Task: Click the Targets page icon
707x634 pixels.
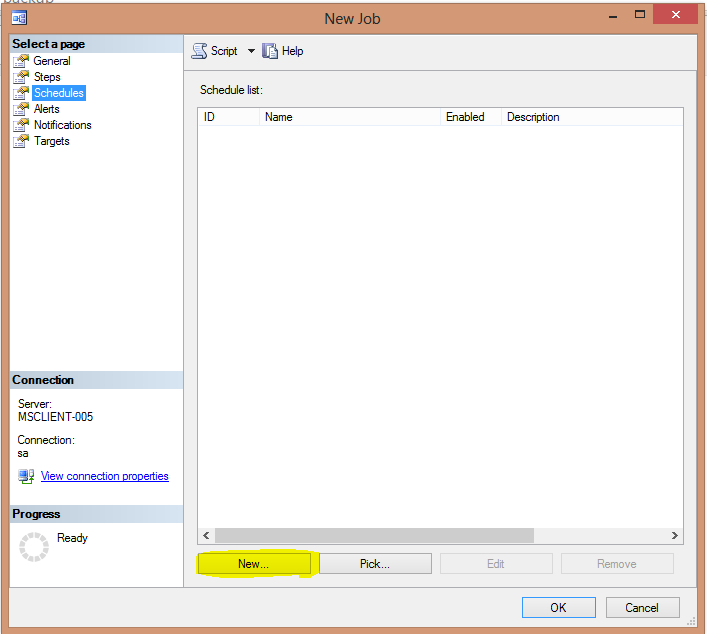Action: tap(21, 141)
